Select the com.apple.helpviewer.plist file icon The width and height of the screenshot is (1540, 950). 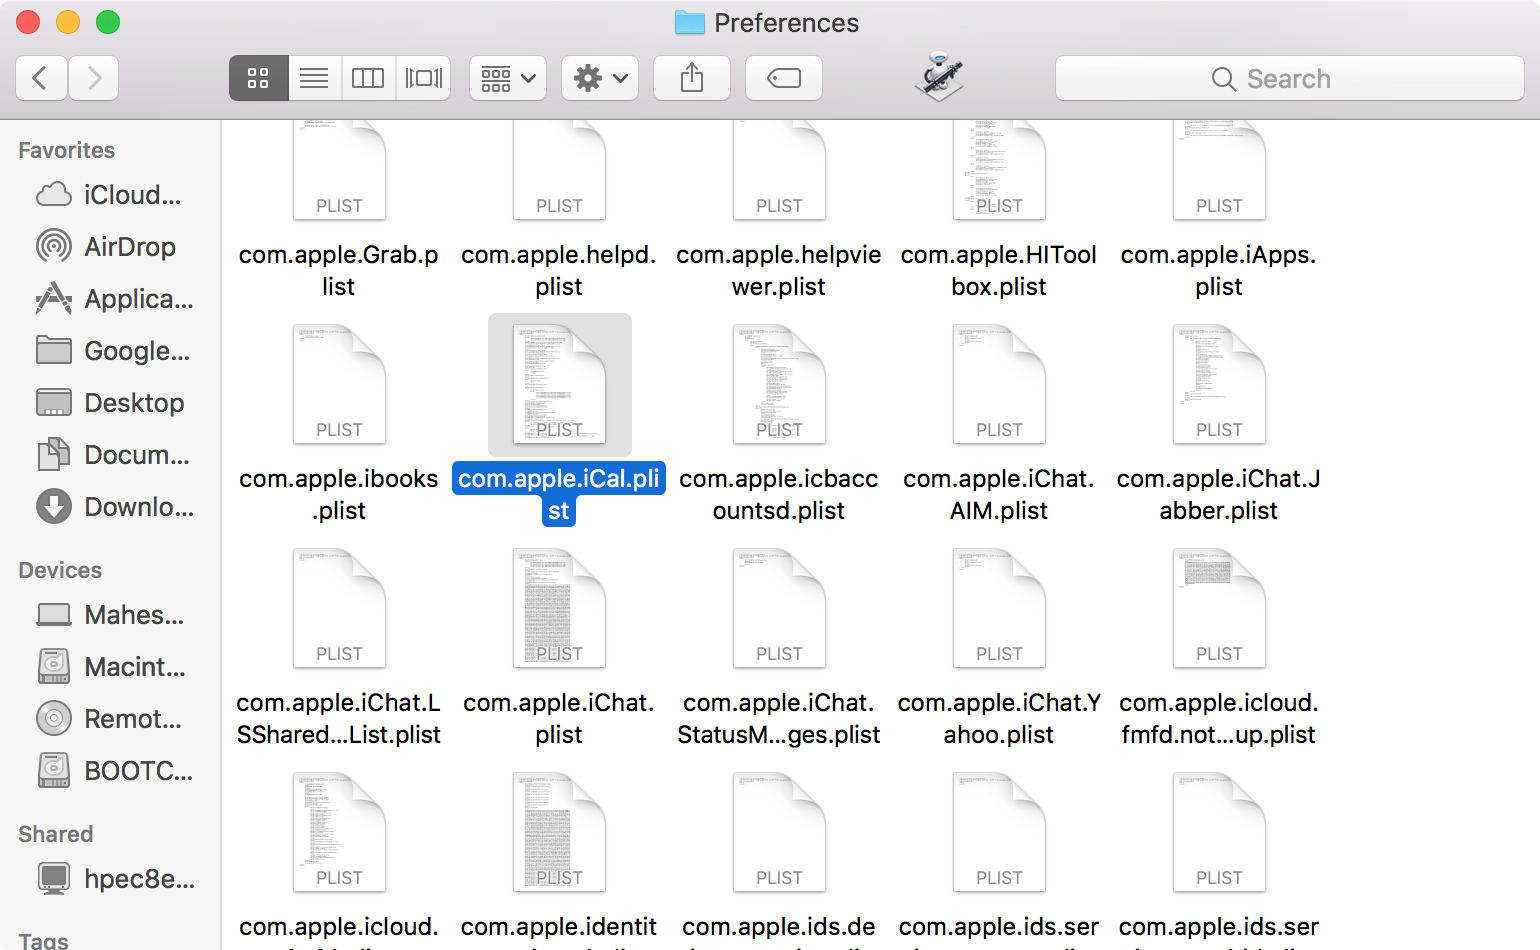coord(779,170)
